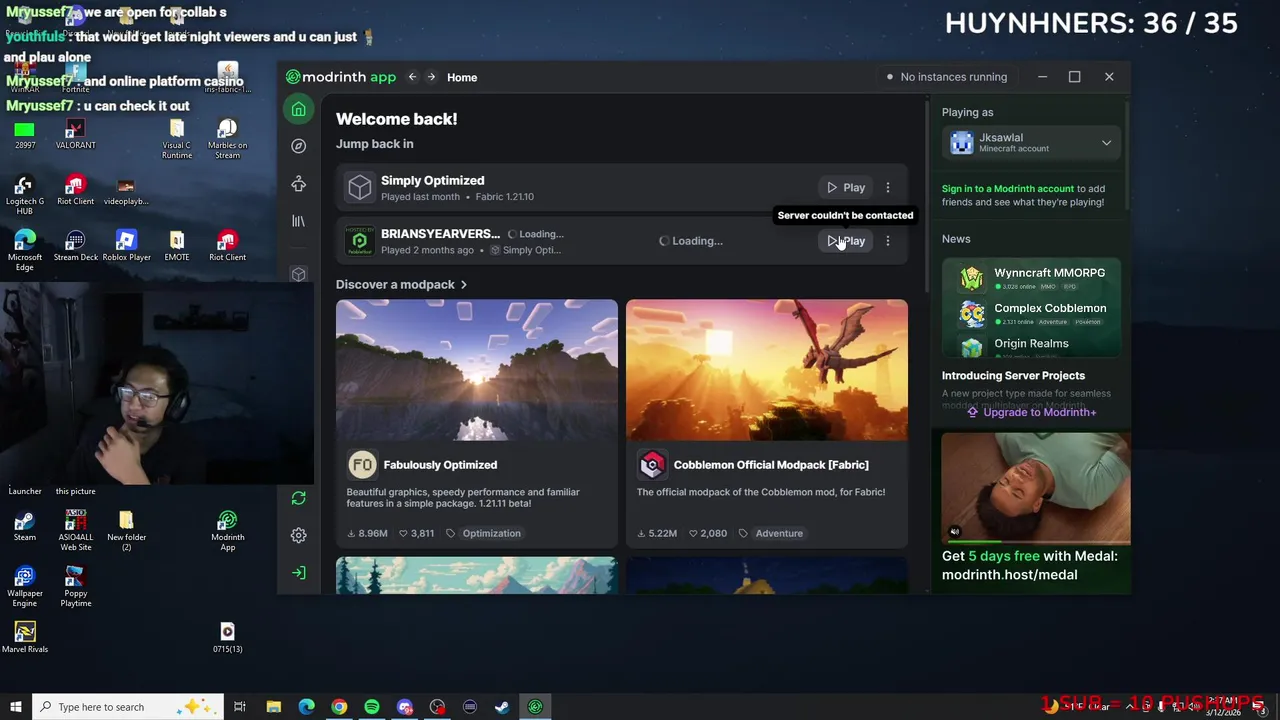Go back using the left arrow
Screen dimensions: 1280x720
tap(412, 77)
